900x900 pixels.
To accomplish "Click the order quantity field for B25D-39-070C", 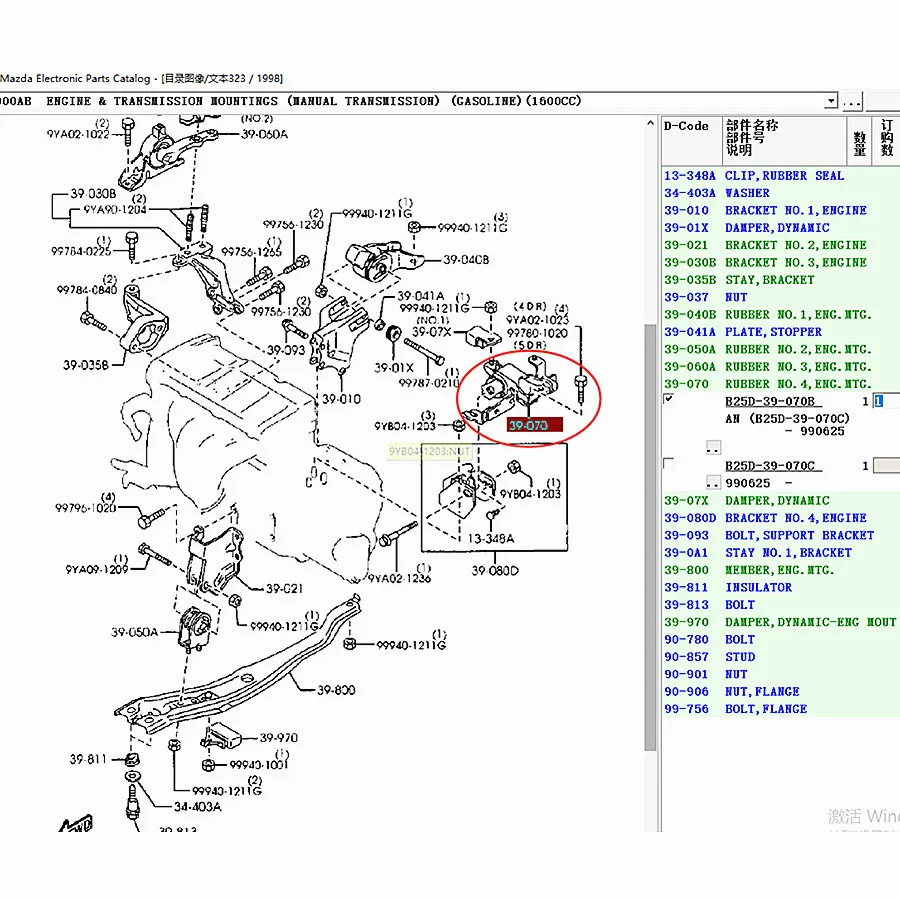I will [x=886, y=465].
